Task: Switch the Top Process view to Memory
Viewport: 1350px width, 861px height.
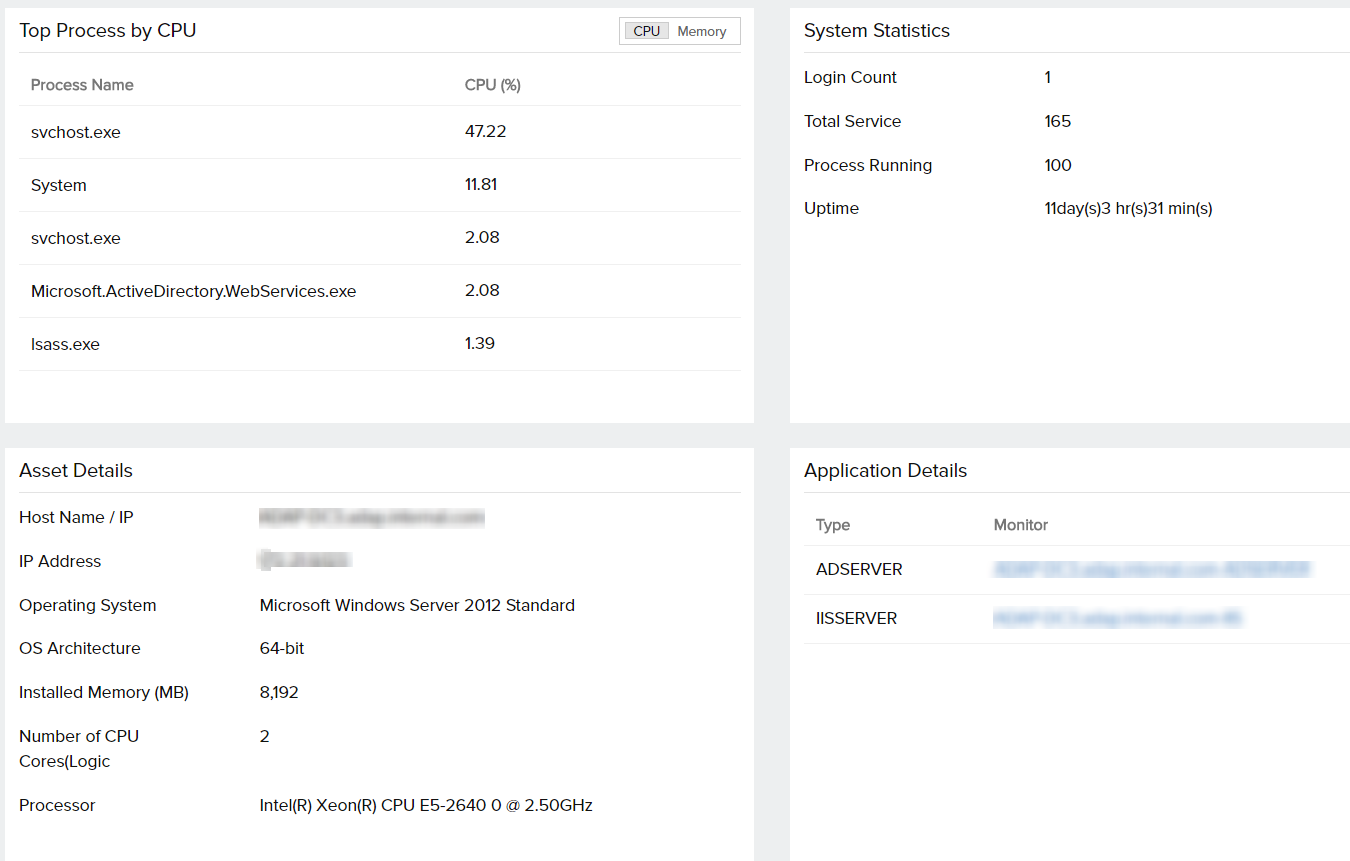Action: click(701, 31)
